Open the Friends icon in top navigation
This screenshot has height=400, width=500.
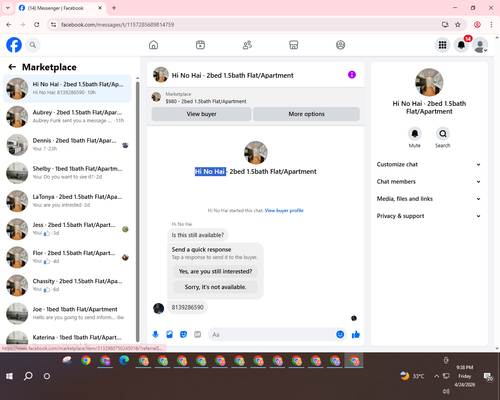(x=247, y=45)
